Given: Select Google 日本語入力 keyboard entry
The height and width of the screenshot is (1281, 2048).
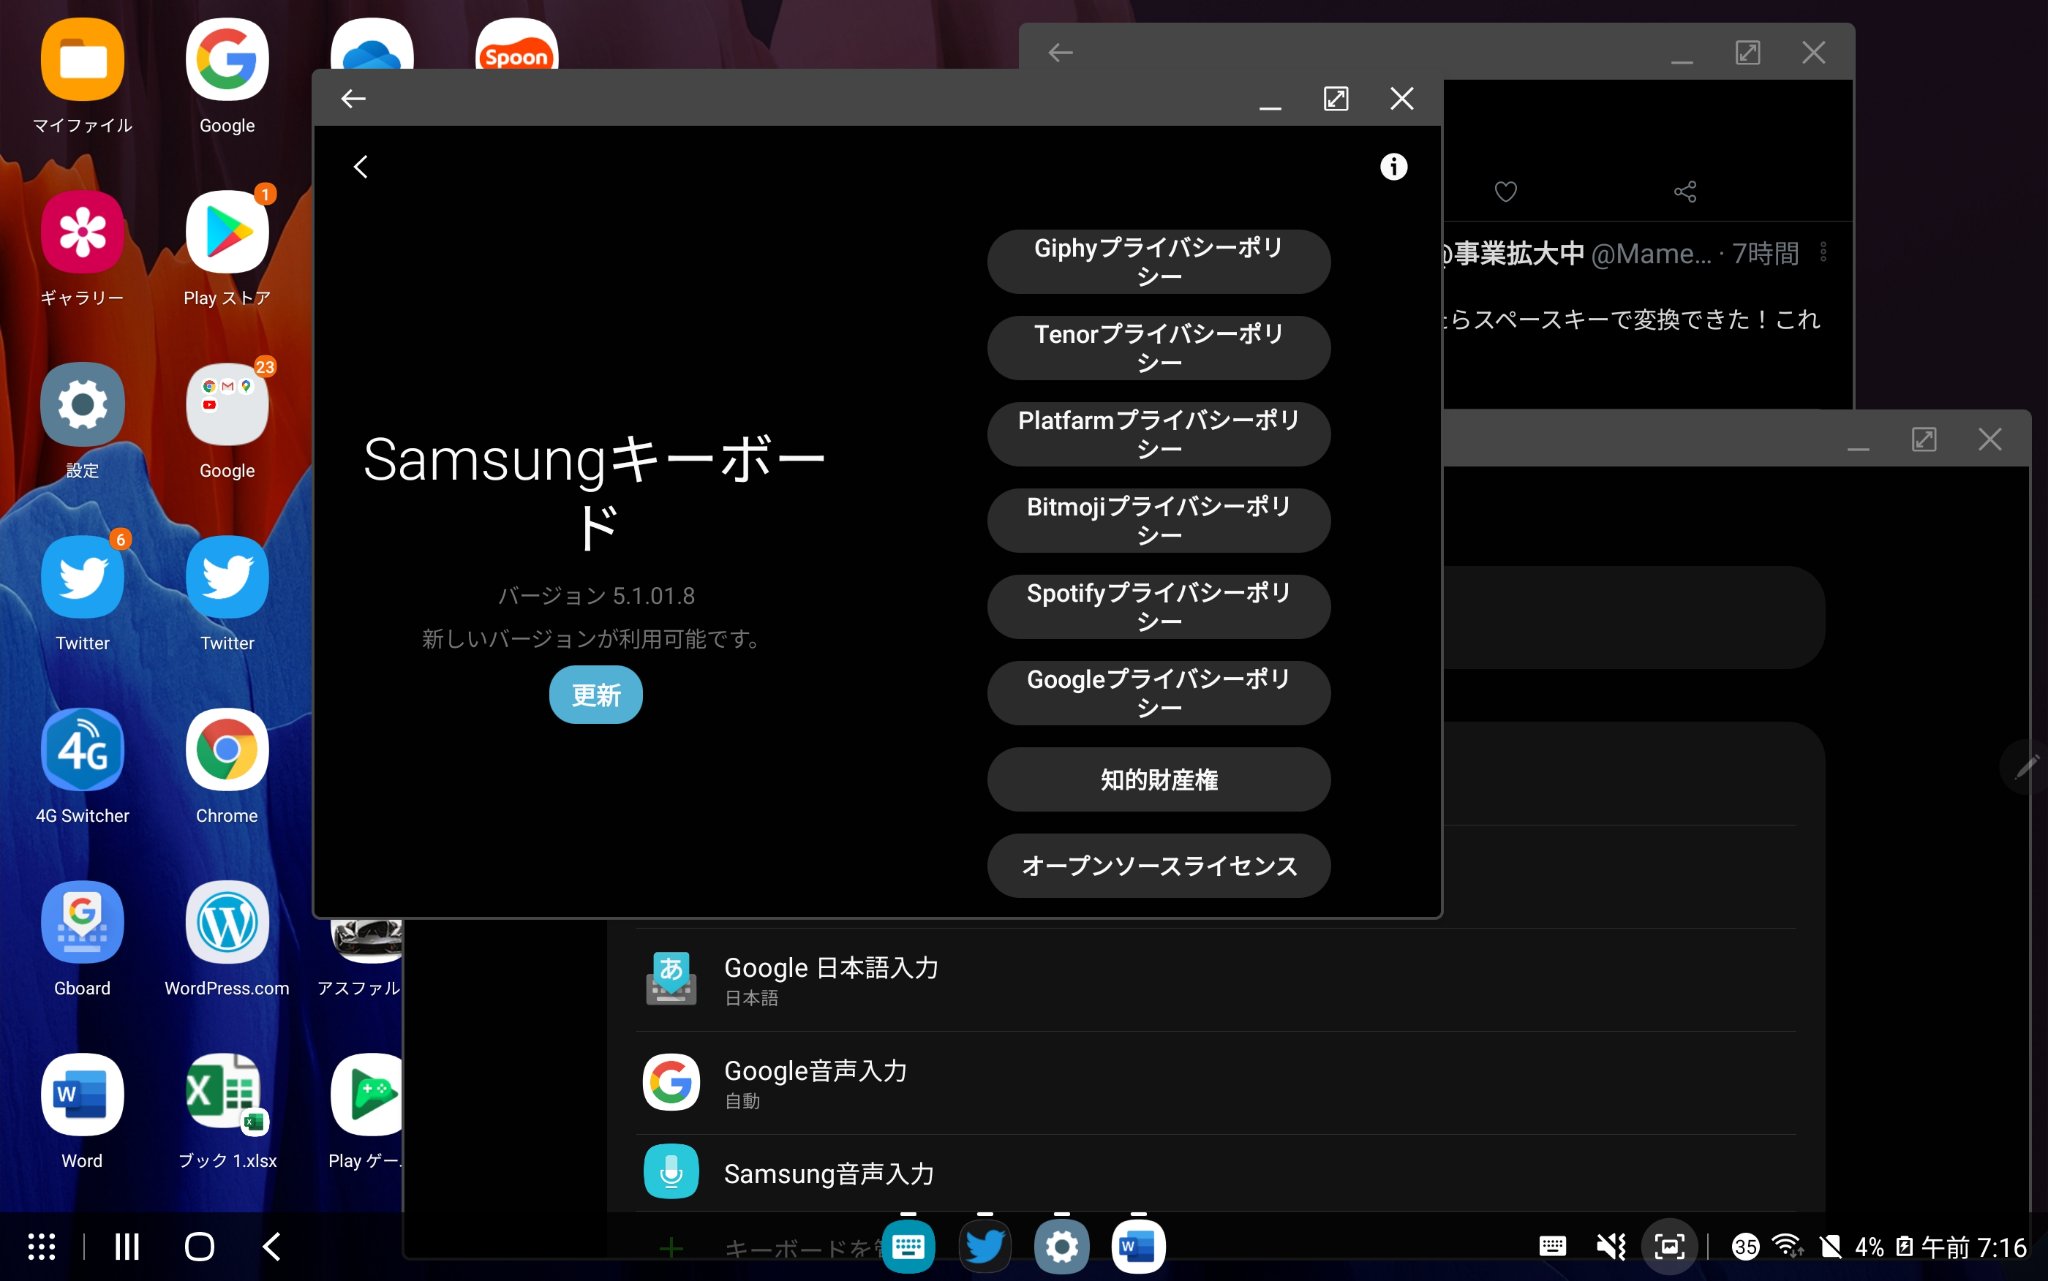Looking at the screenshot, I should coord(1216,980).
